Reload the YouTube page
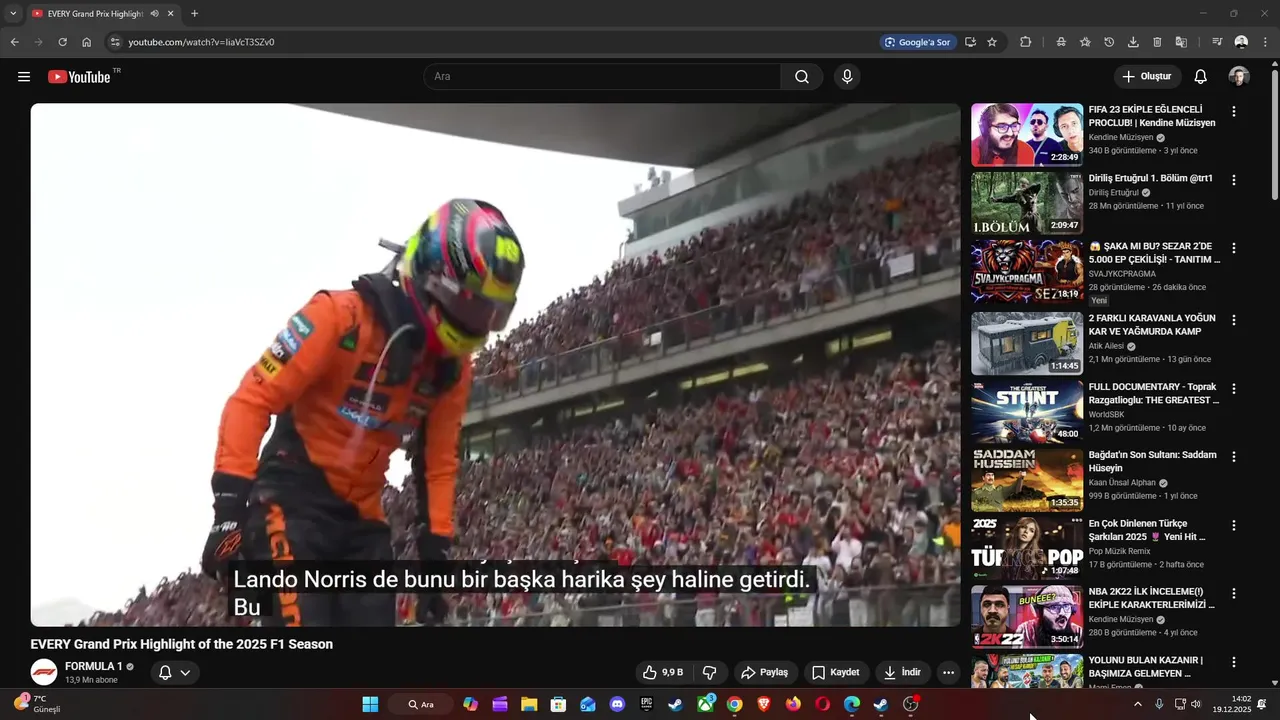Viewport: 1280px width, 720px height. click(x=62, y=42)
